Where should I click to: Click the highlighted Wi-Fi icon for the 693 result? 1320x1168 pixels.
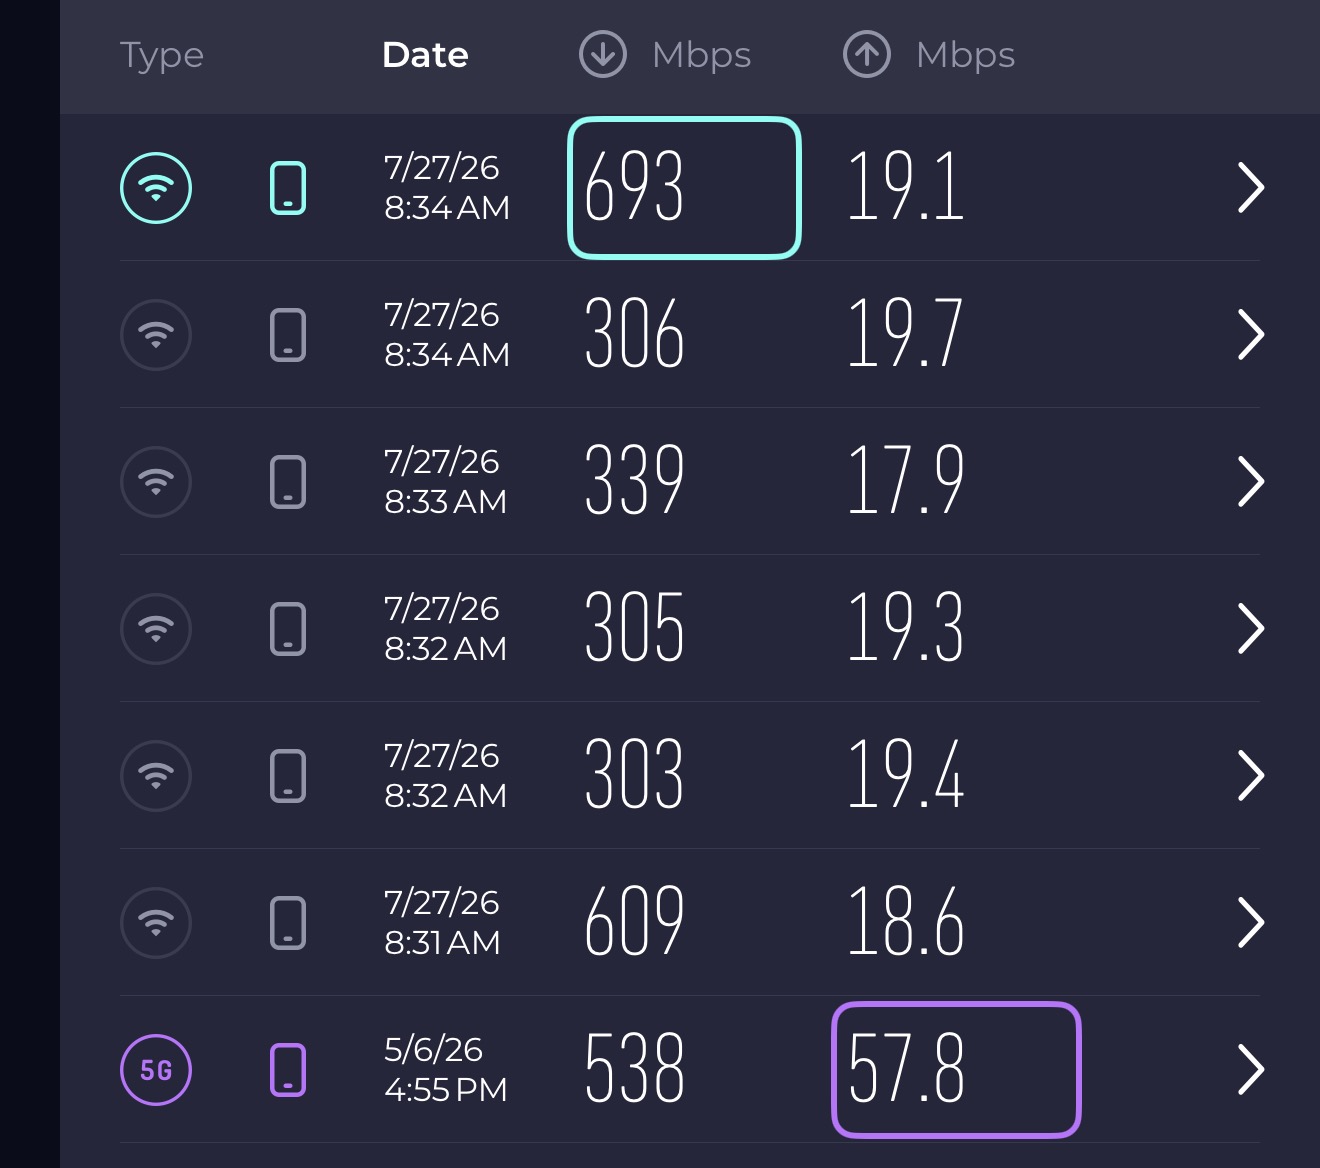click(156, 187)
